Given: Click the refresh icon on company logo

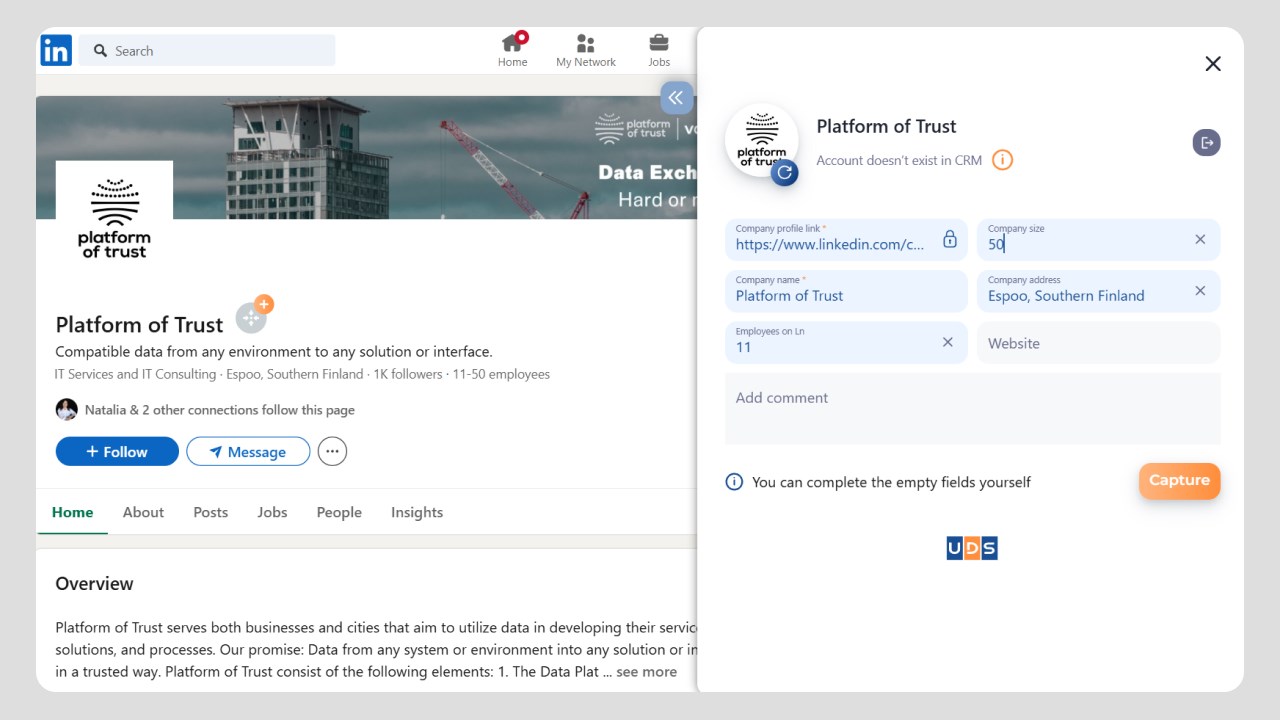Looking at the screenshot, I should [x=784, y=172].
